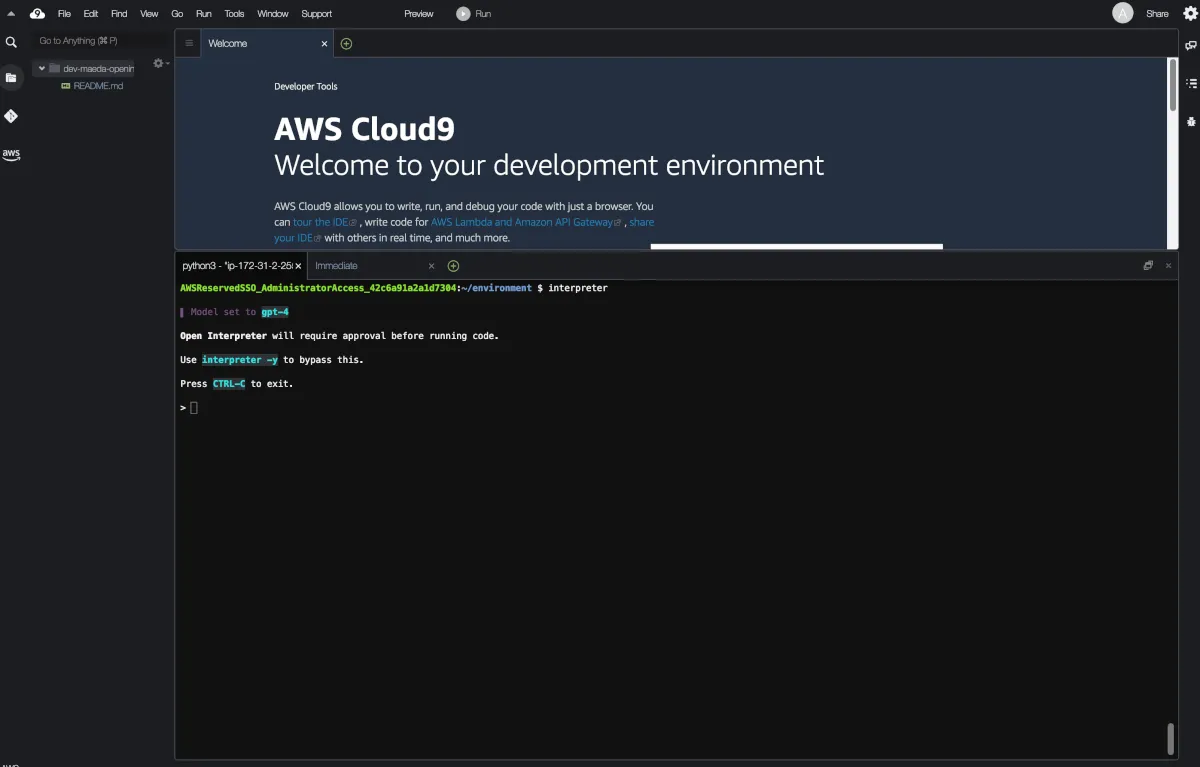Maximize the terminal pane toggle icon
1200x767 pixels.
tap(1148, 266)
